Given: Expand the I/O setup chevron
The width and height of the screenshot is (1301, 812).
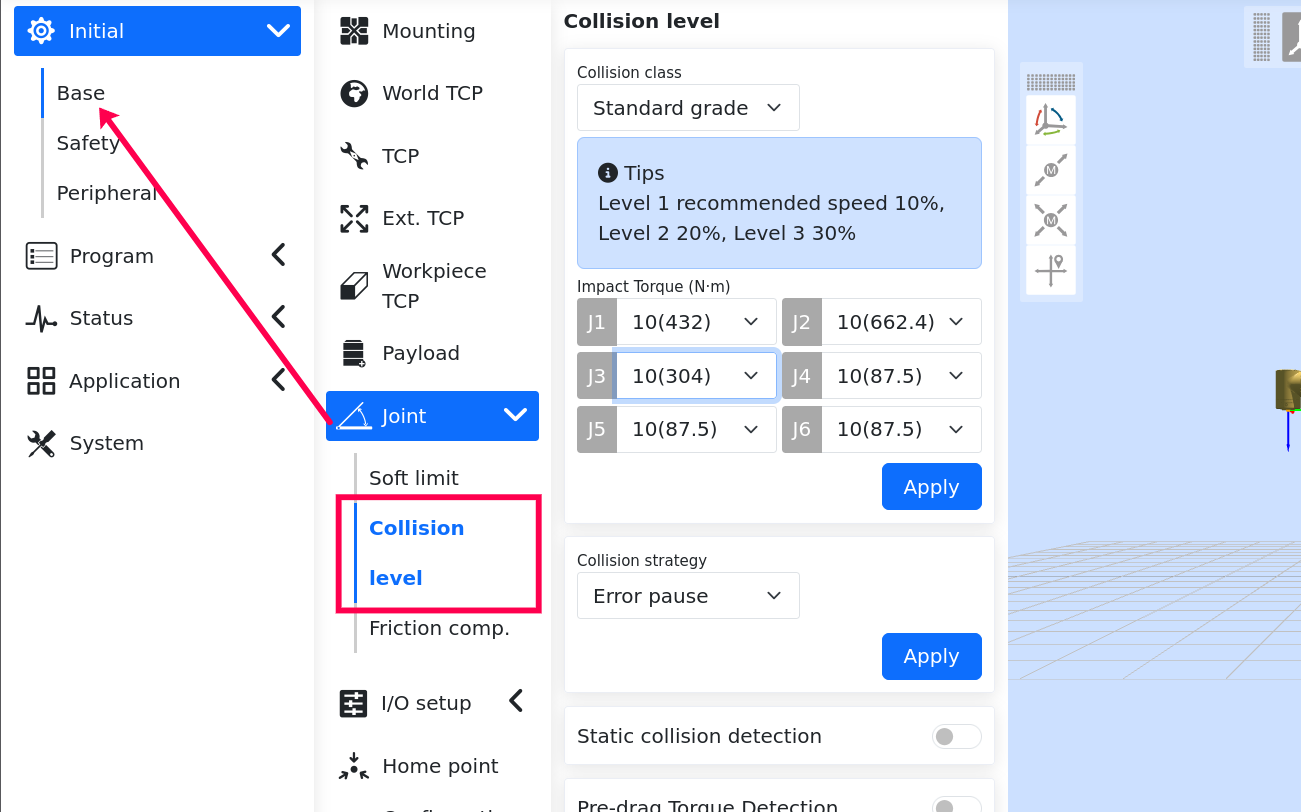Looking at the screenshot, I should 516,701.
